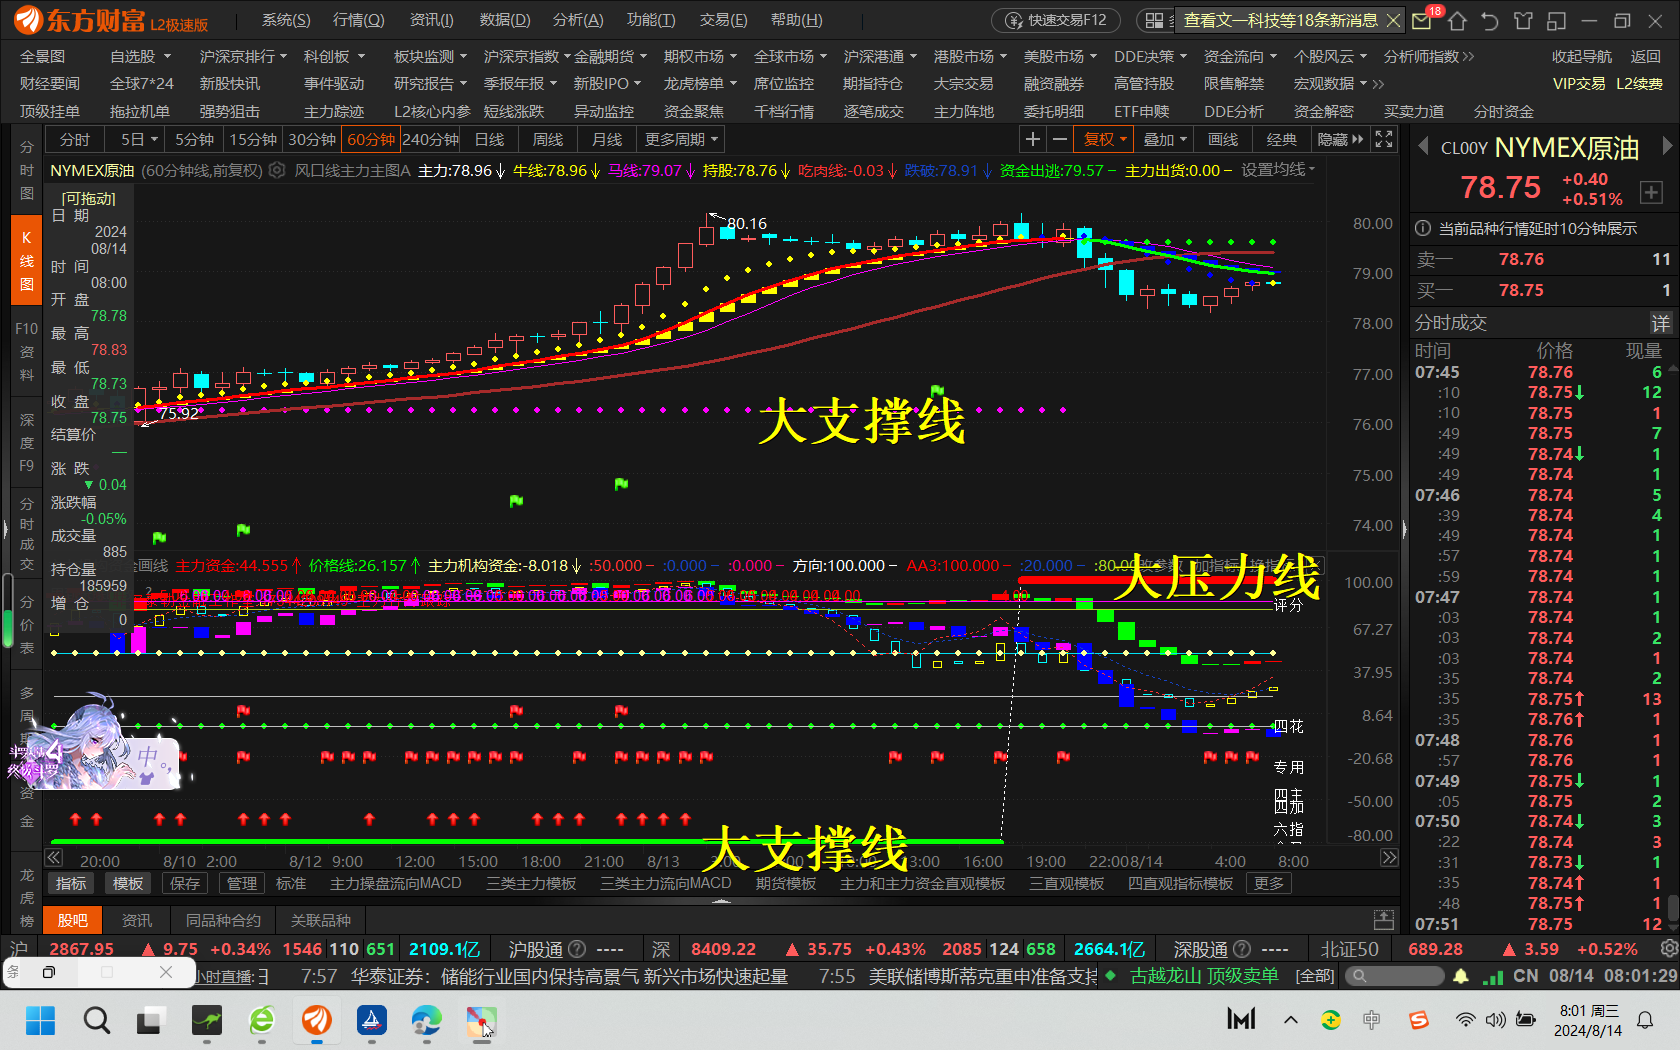Dismiss the 18 new messages notification
This screenshot has width=1680, height=1050.
tap(1393, 20)
